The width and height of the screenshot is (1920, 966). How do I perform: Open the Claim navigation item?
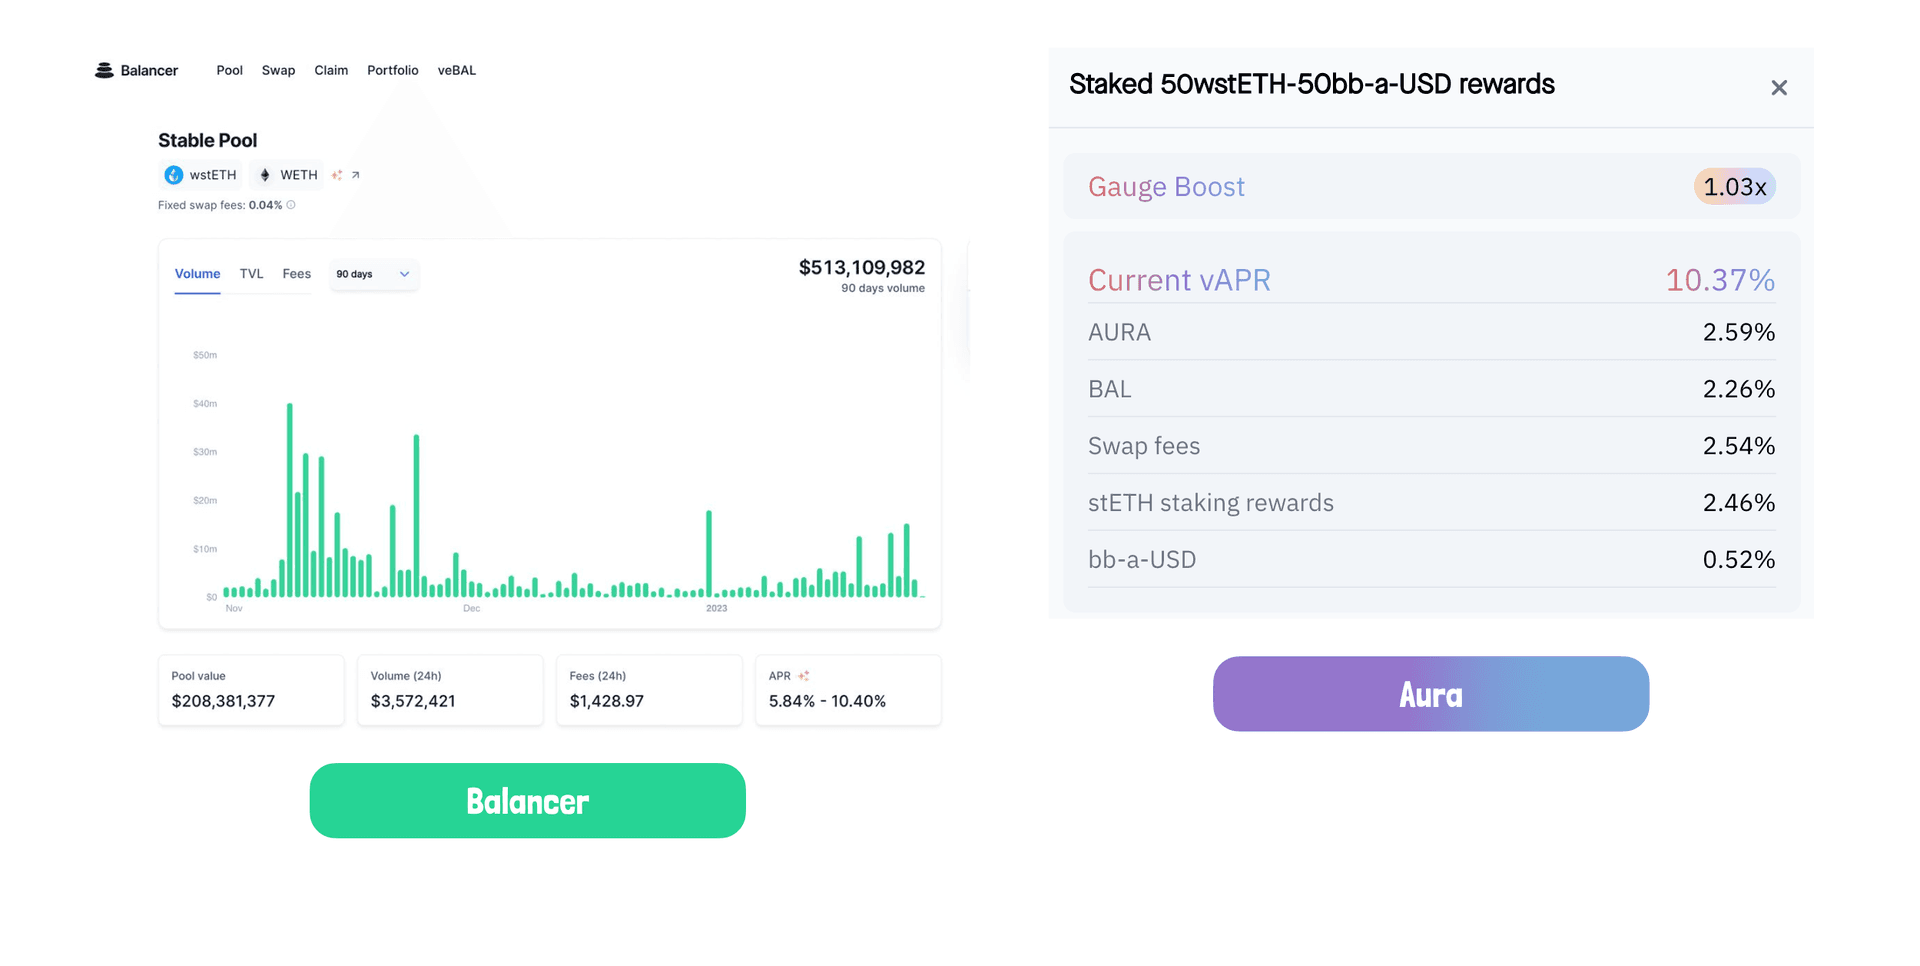point(331,70)
